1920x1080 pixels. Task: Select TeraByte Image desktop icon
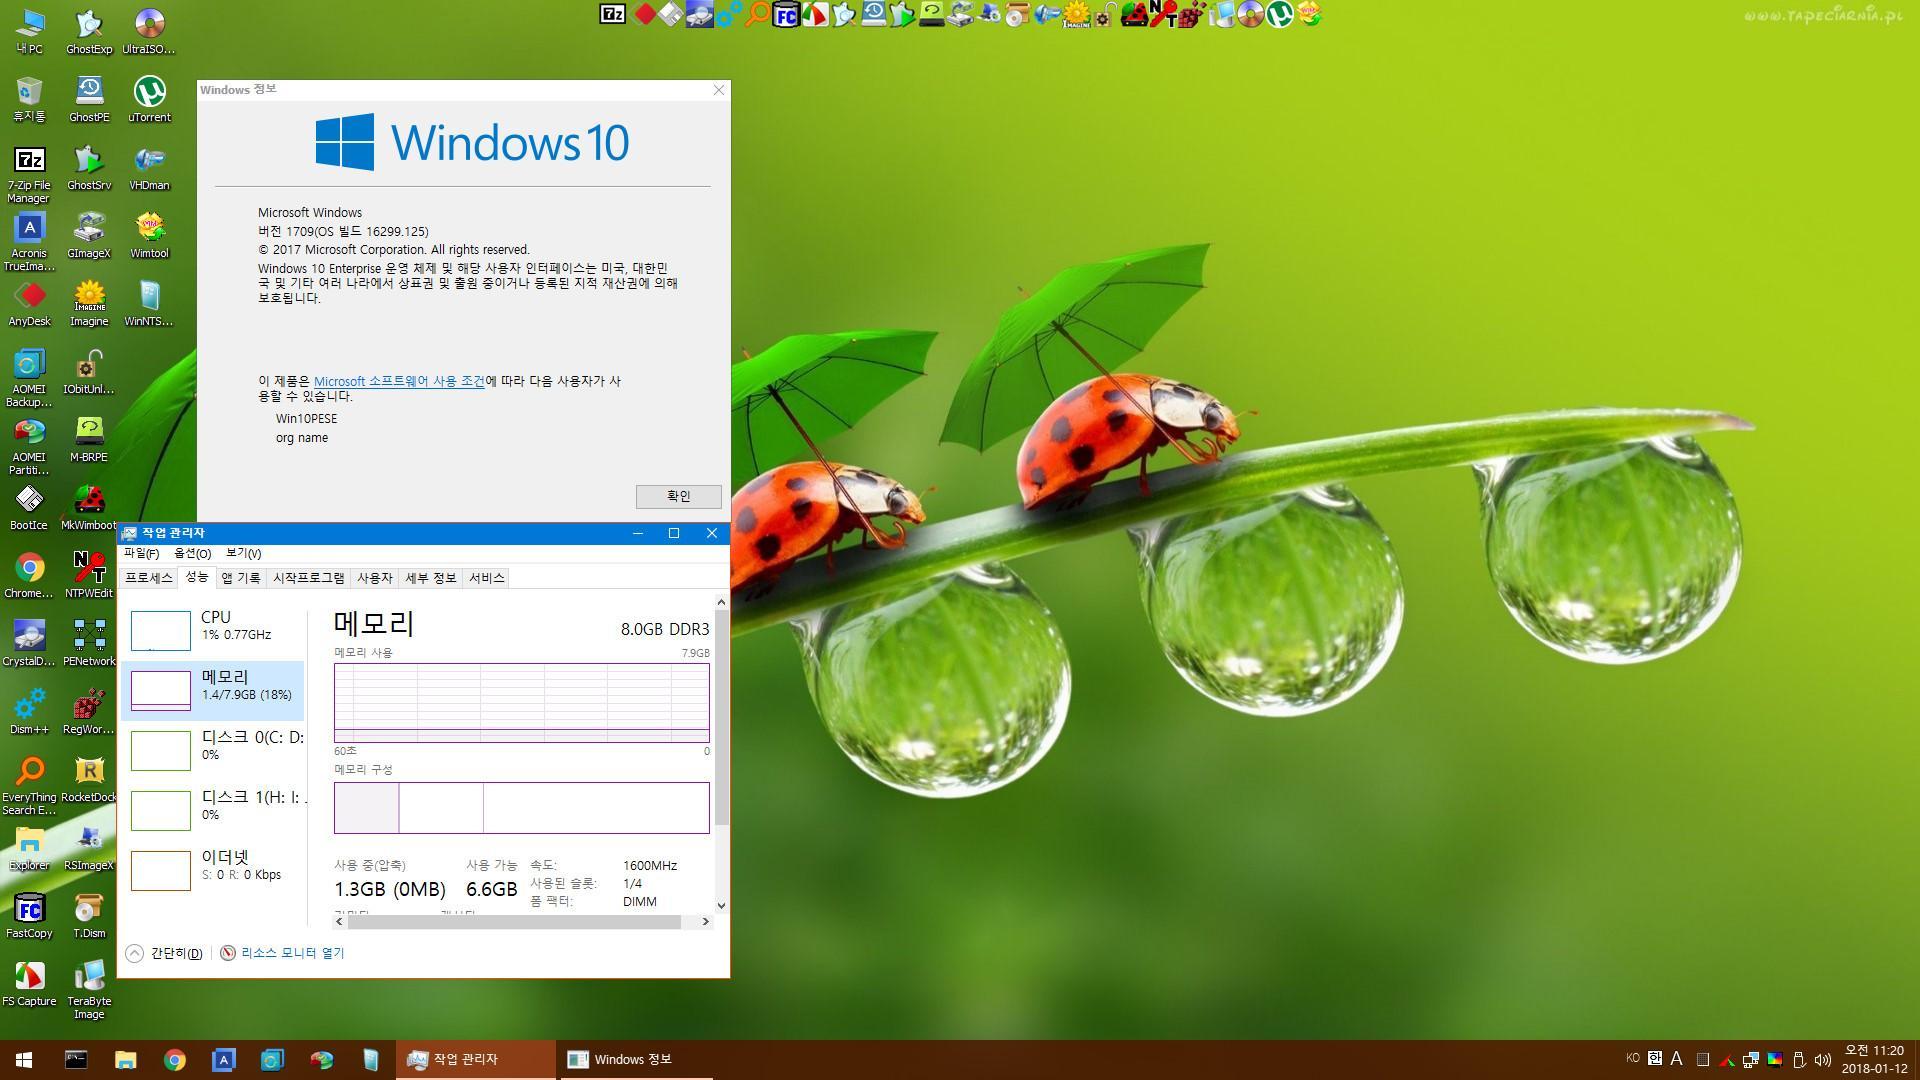pyautogui.click(x=89, y=990)
